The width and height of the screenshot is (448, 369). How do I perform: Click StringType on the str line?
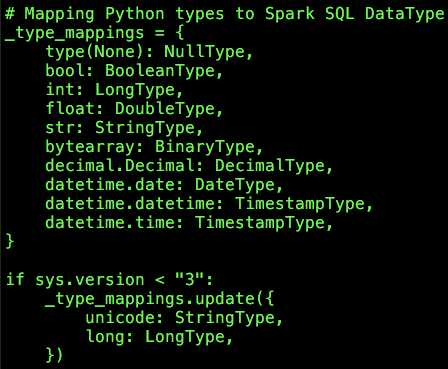click(145, 128)
